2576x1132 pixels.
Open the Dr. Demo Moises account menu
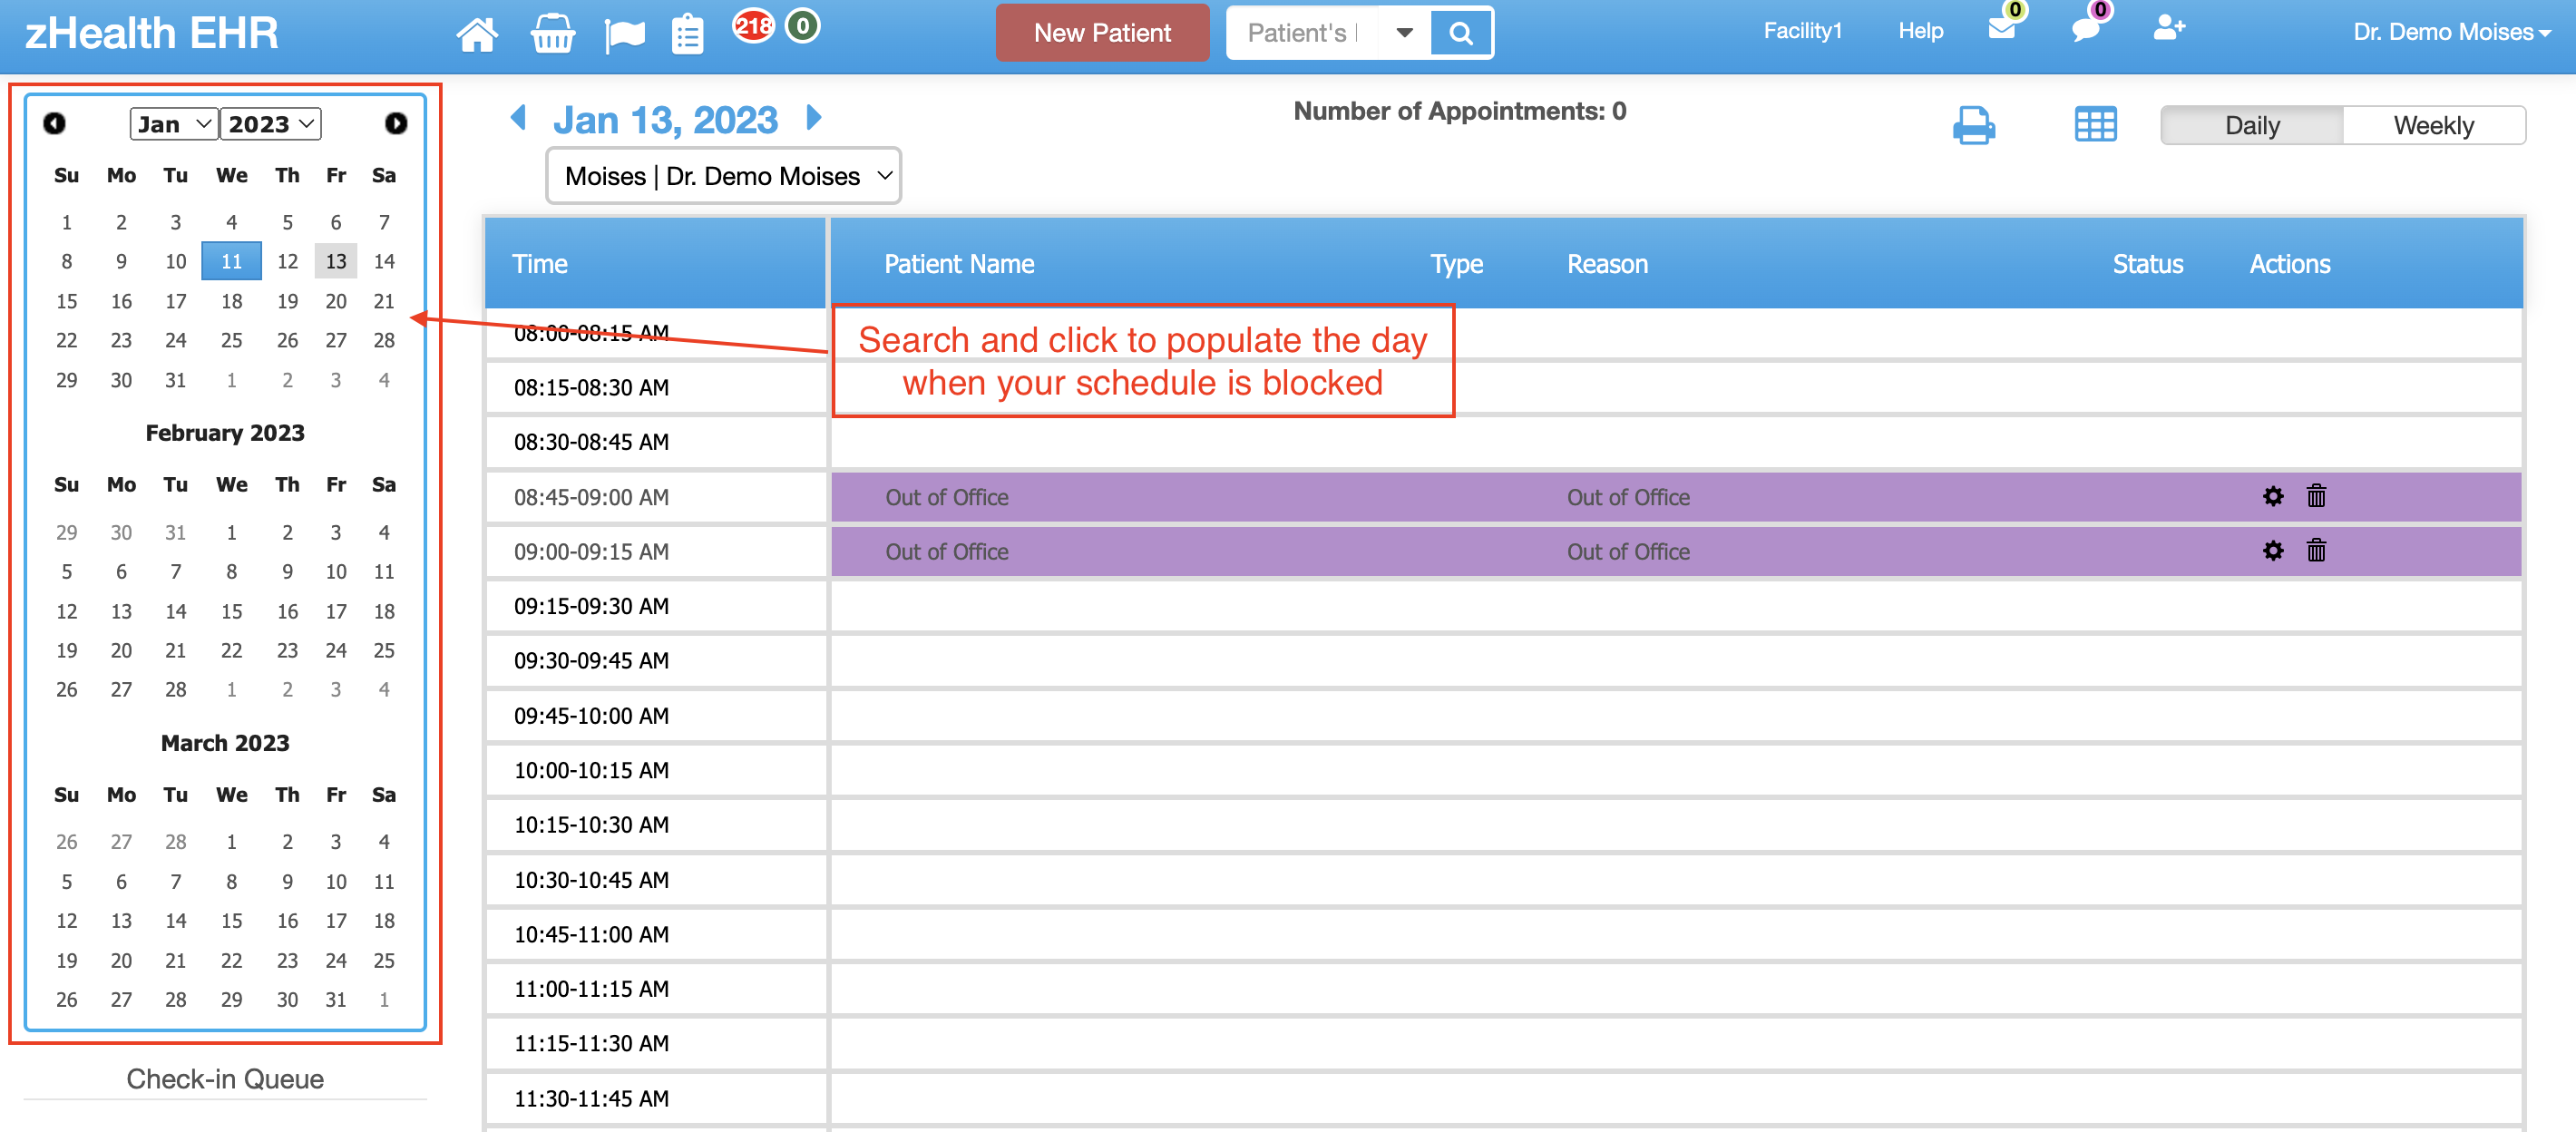point(2452,32)
